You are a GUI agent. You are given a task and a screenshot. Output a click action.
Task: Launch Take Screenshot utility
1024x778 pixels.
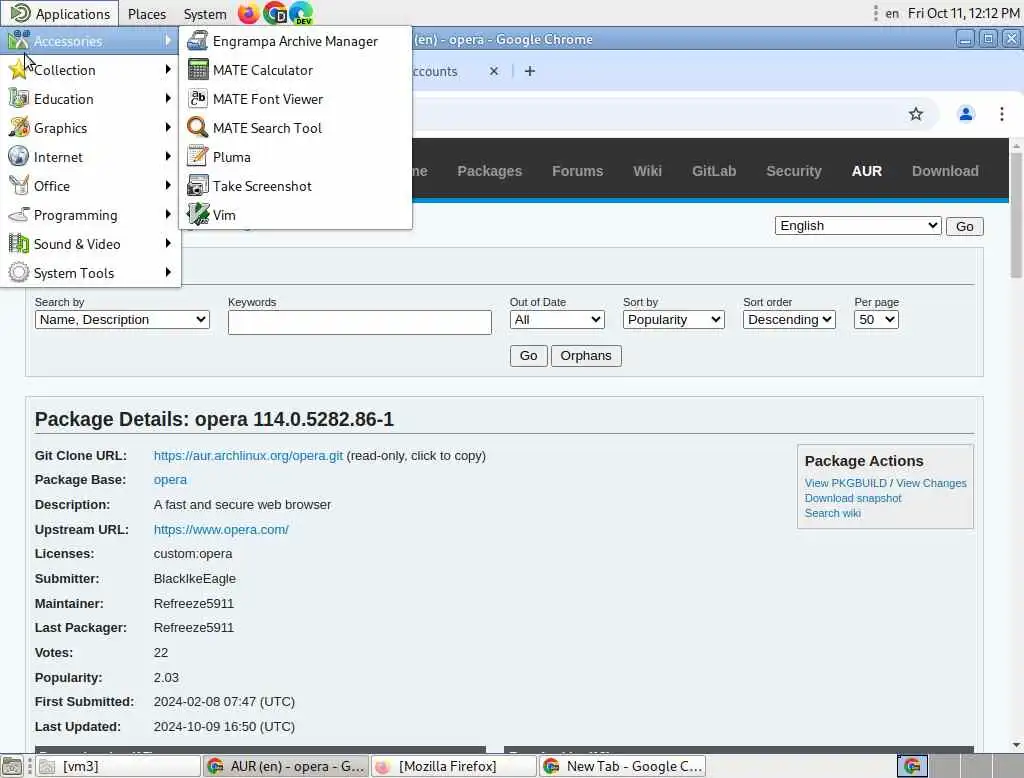pyautogui.click(x=295, y=186)
